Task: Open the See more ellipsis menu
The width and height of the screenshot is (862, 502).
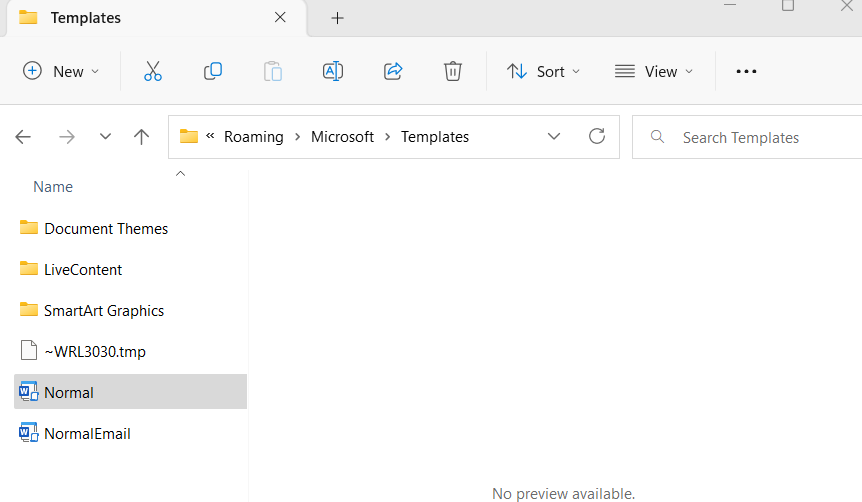Action: pyautogui.click(x=746, y=71)
